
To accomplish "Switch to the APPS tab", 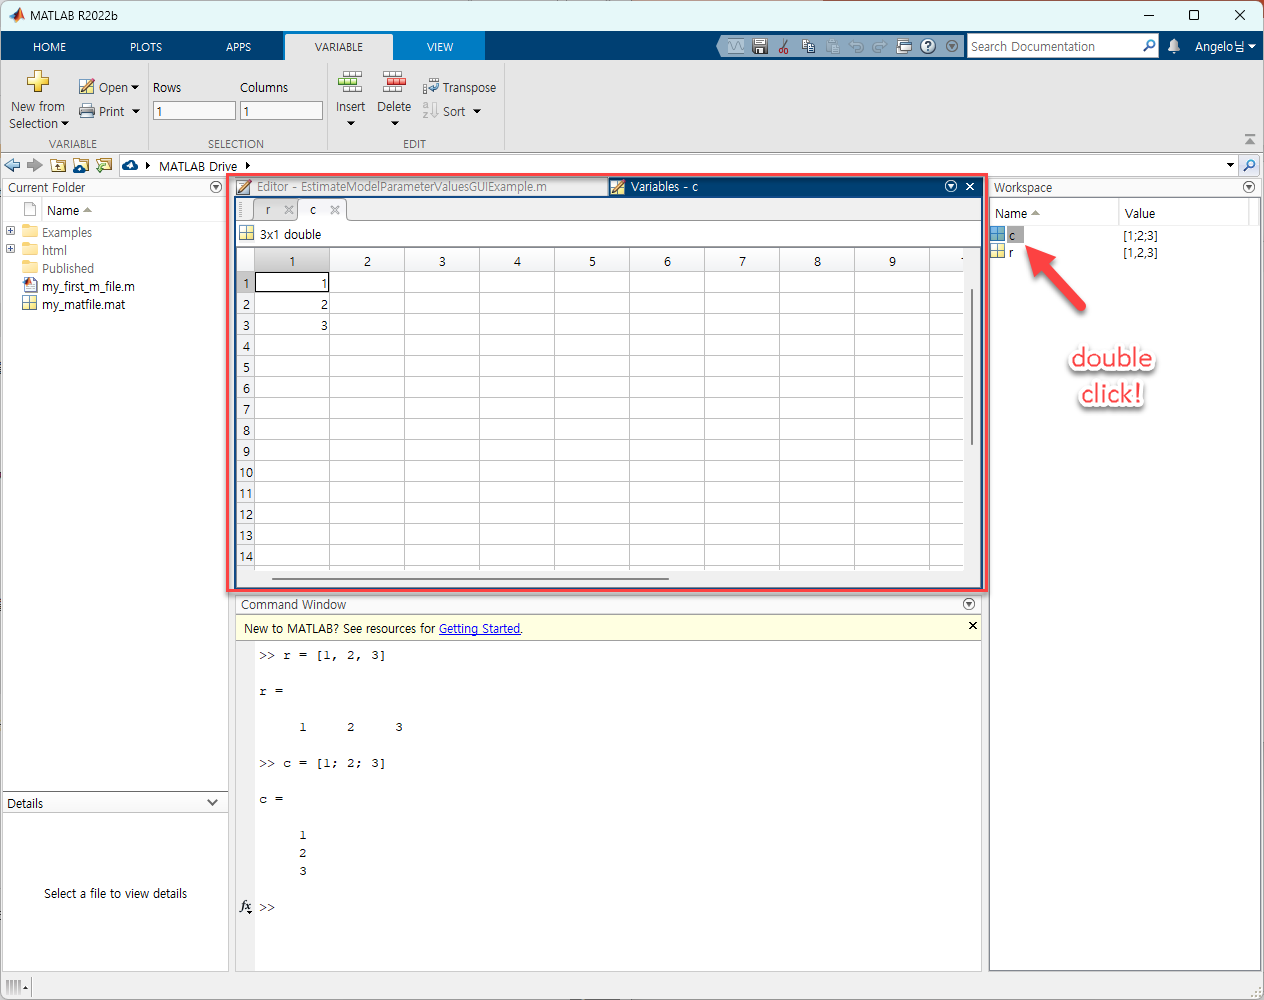I will coord(238,47).
